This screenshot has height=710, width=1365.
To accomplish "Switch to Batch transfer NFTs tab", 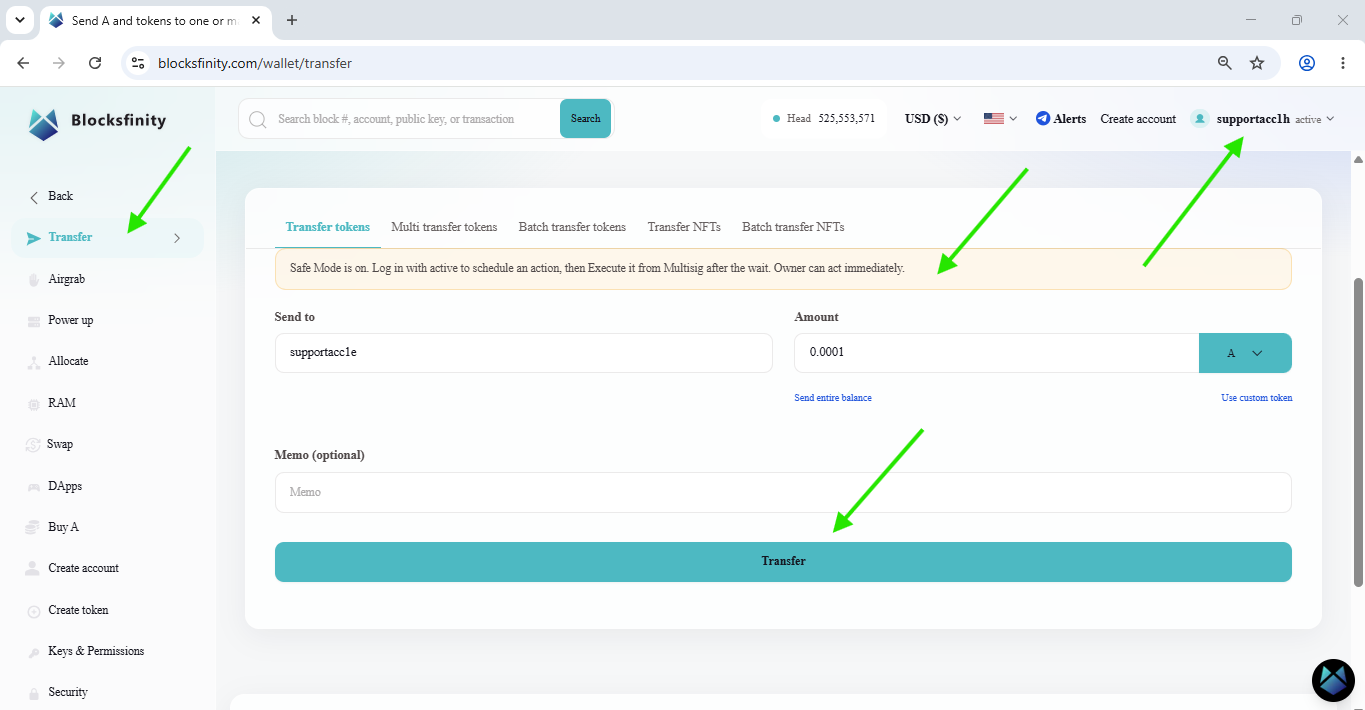I will tap(793, 227).
